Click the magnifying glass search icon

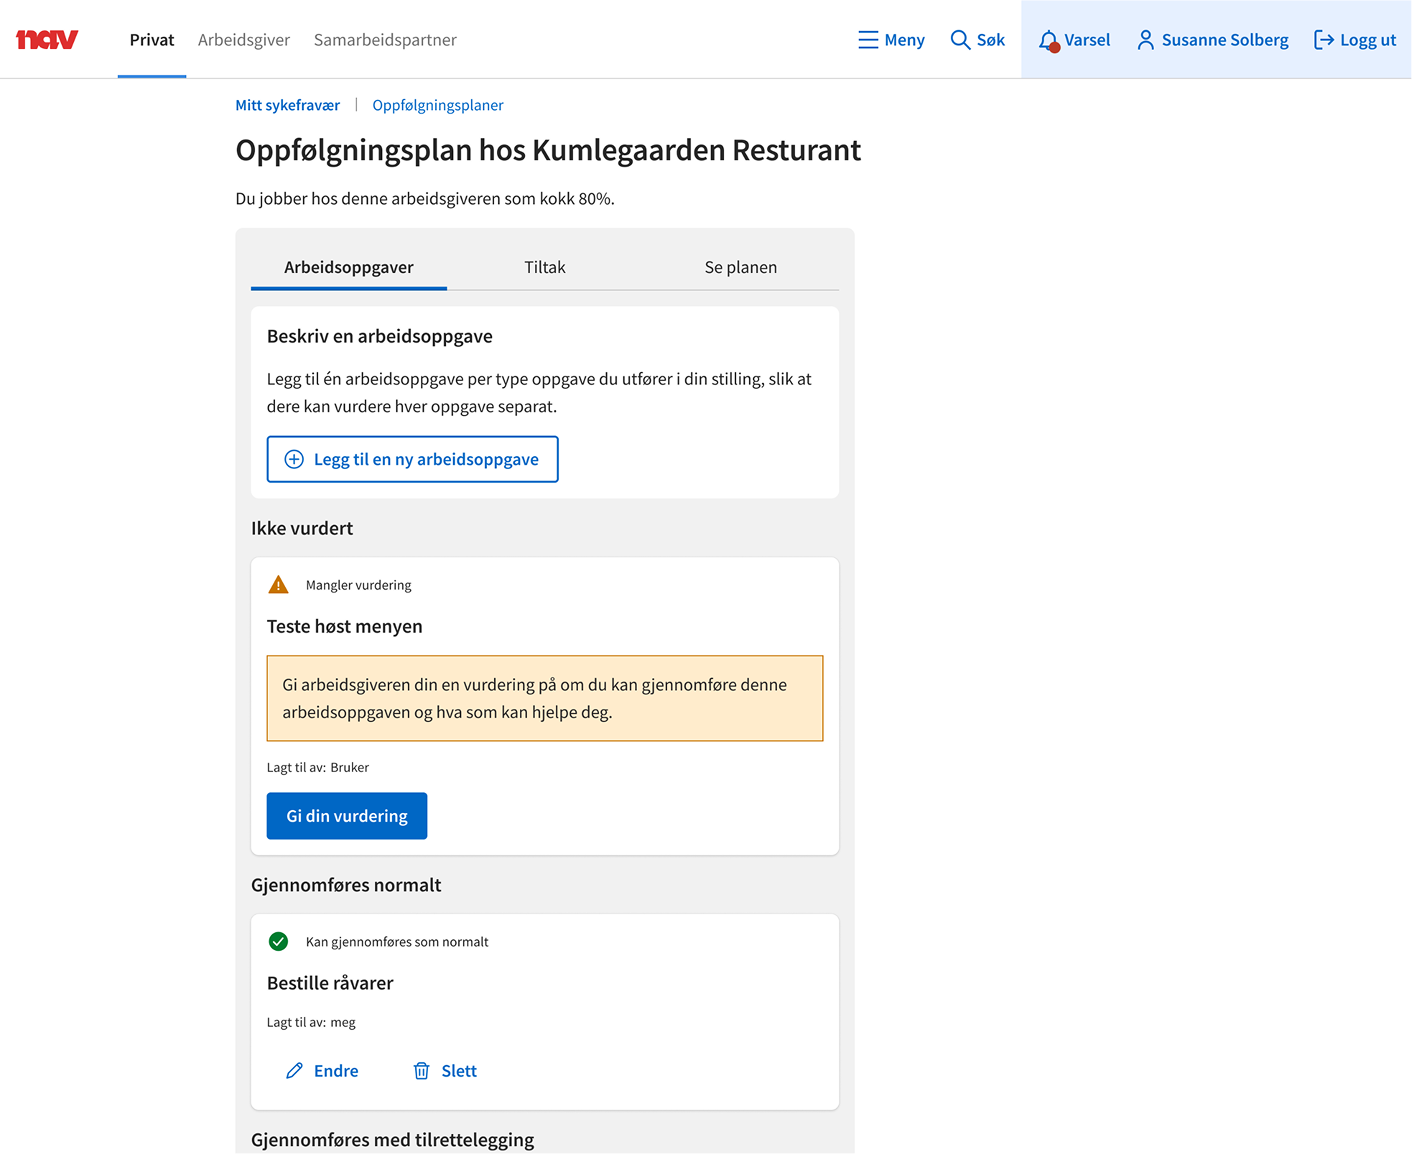[x=960, y=40]
